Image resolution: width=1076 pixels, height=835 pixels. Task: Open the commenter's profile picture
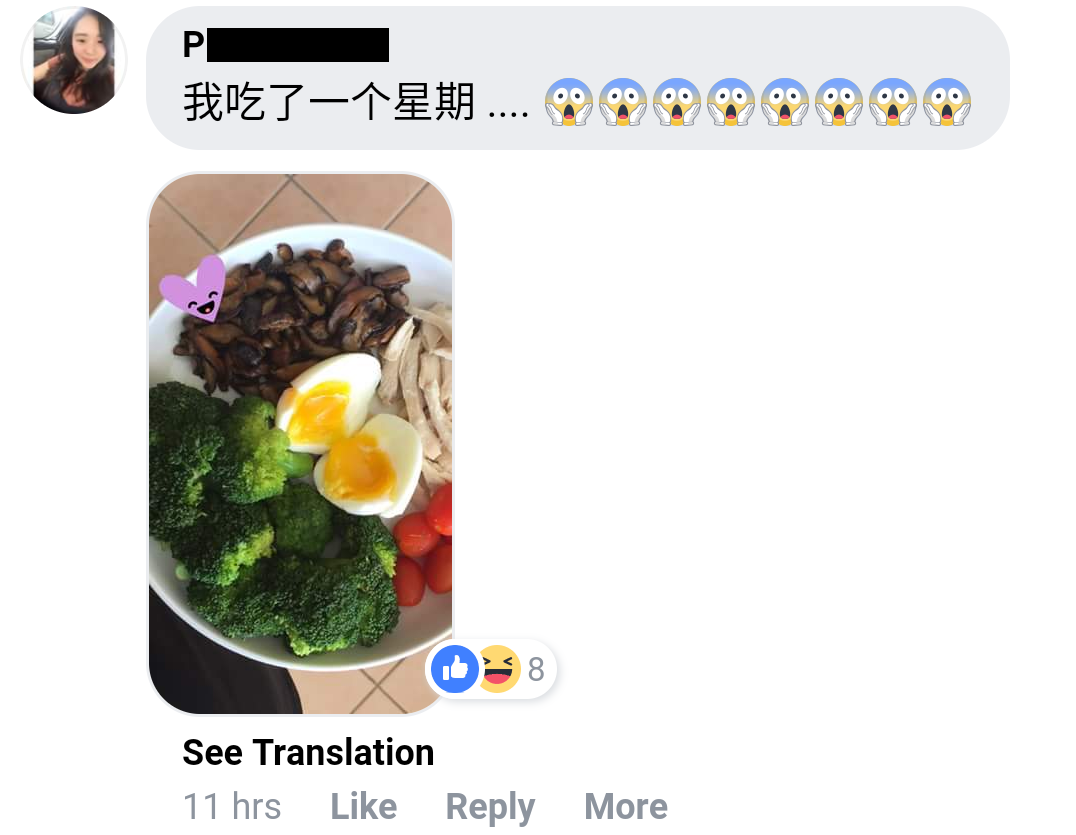pyautogui.click(x=74, y=60)
